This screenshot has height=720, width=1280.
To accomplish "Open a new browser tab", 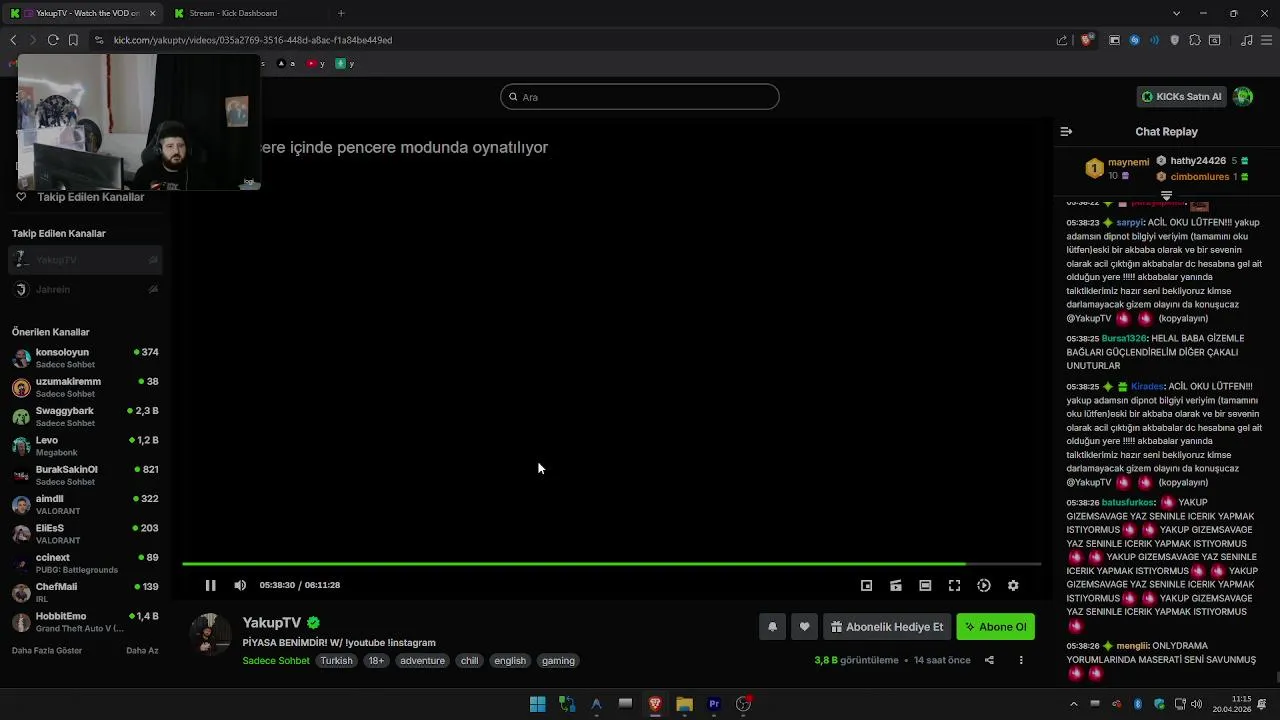I will (341, 13).
